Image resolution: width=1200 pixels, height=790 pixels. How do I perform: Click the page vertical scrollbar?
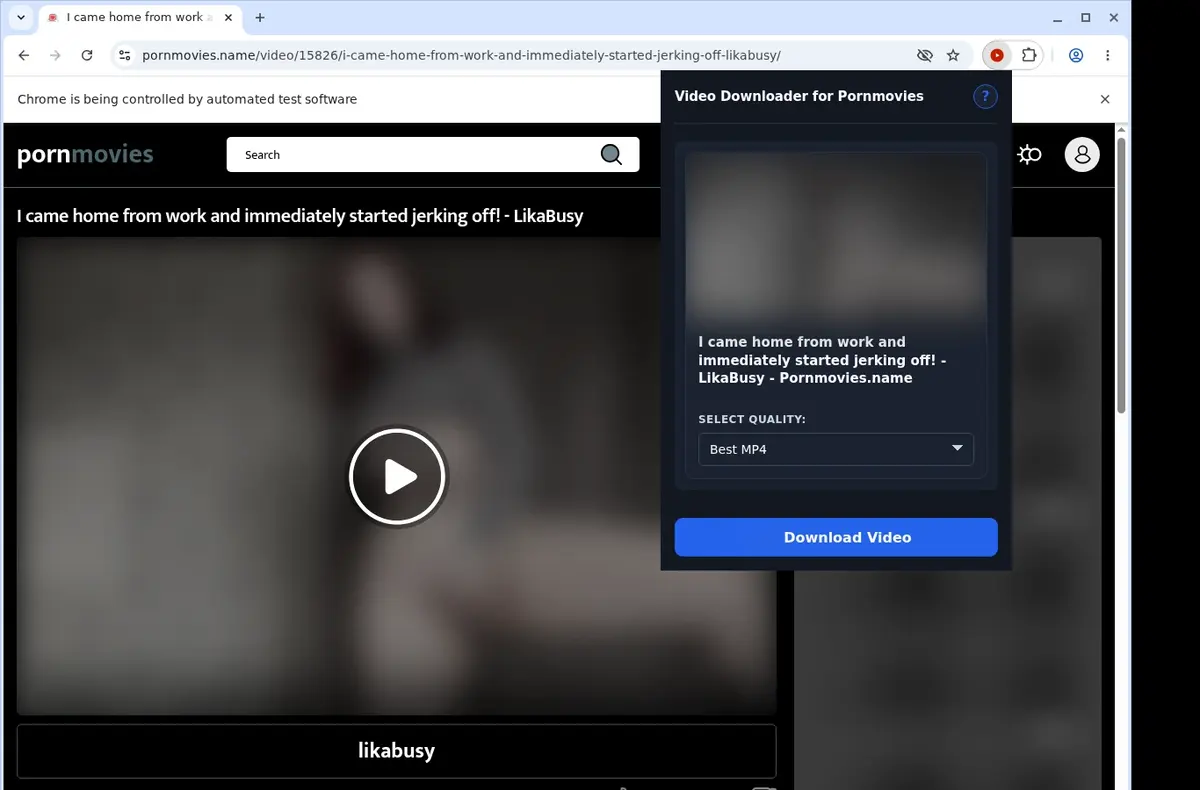(x=1122, y=275)
